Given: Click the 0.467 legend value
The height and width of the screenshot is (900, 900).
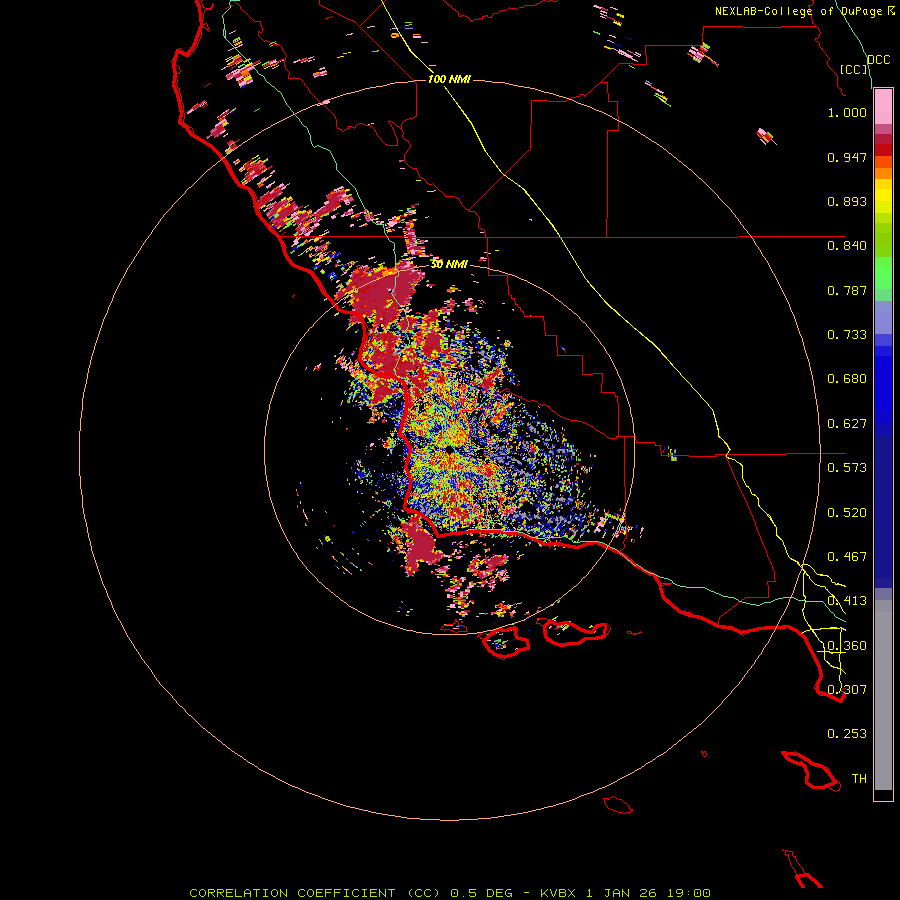Looking at the screenshot, I should click(847, 557).
